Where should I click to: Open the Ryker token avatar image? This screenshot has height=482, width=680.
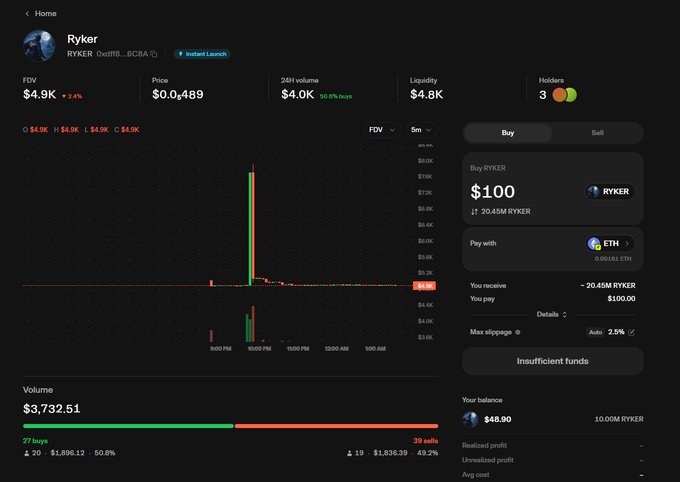point(39,46)
